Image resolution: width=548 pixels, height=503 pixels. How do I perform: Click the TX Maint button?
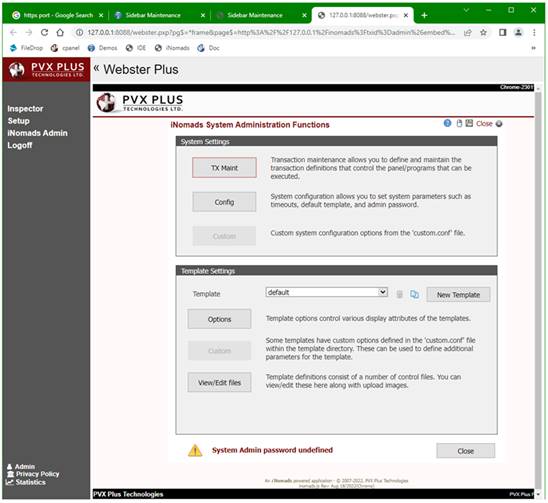coord(224,168)
